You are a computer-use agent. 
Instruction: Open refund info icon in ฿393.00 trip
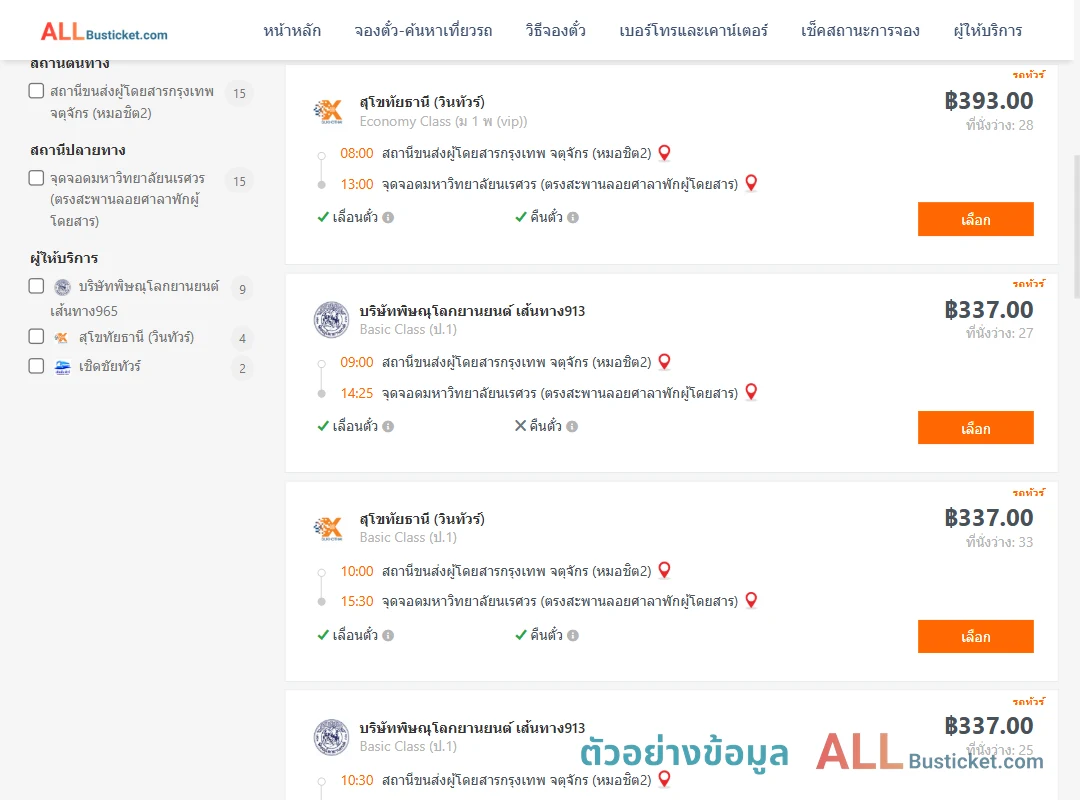(x=573, y=218)
